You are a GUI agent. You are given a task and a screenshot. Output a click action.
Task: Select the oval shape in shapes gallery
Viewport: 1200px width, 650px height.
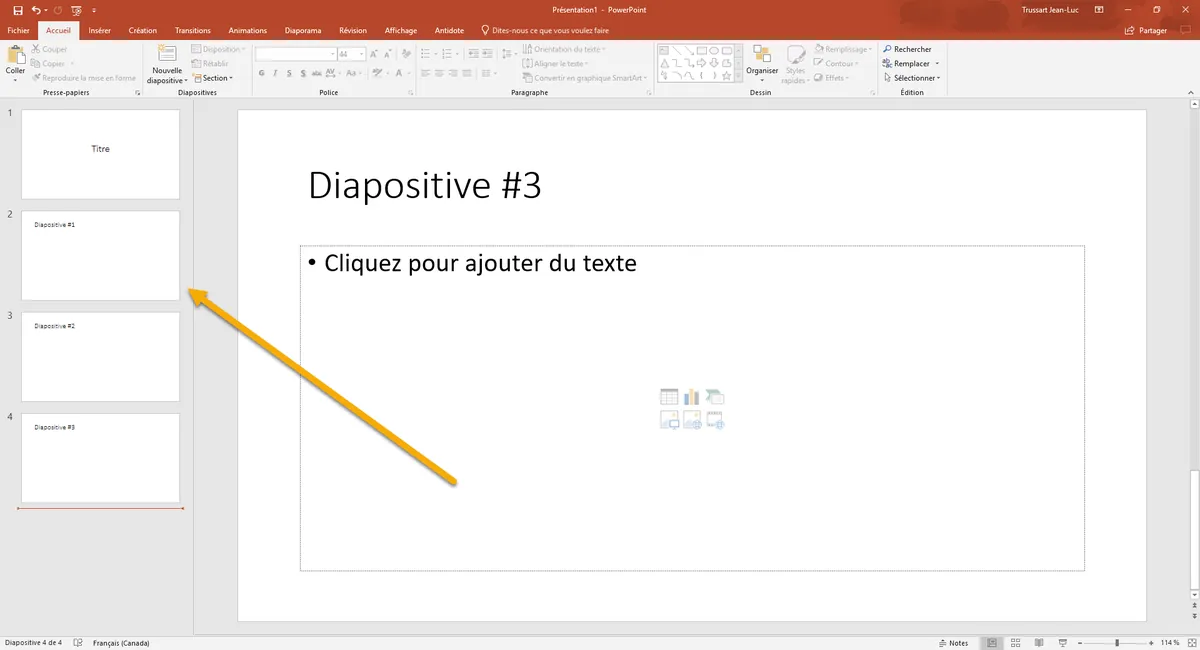coord(714,50)
